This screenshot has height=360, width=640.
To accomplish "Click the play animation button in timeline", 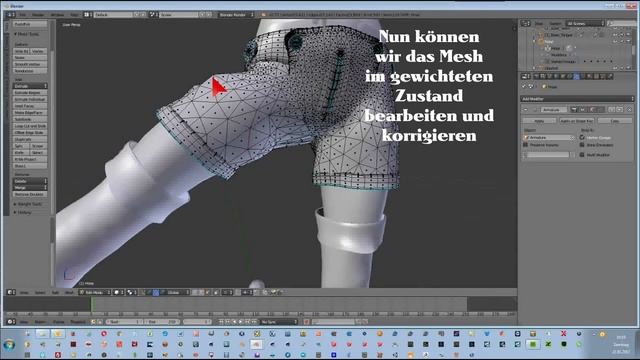I will (241, 322).
